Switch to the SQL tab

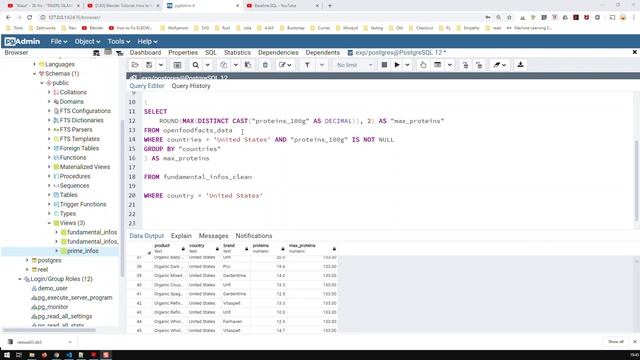pyautogui.click(x=211, y=53)
